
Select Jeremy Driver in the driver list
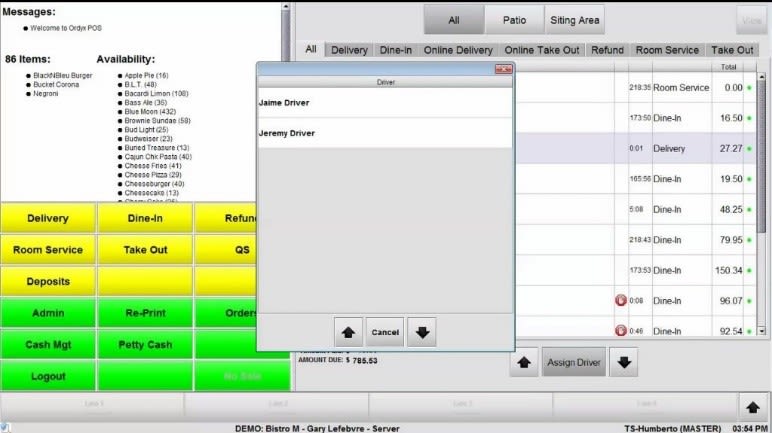[385, 133]
